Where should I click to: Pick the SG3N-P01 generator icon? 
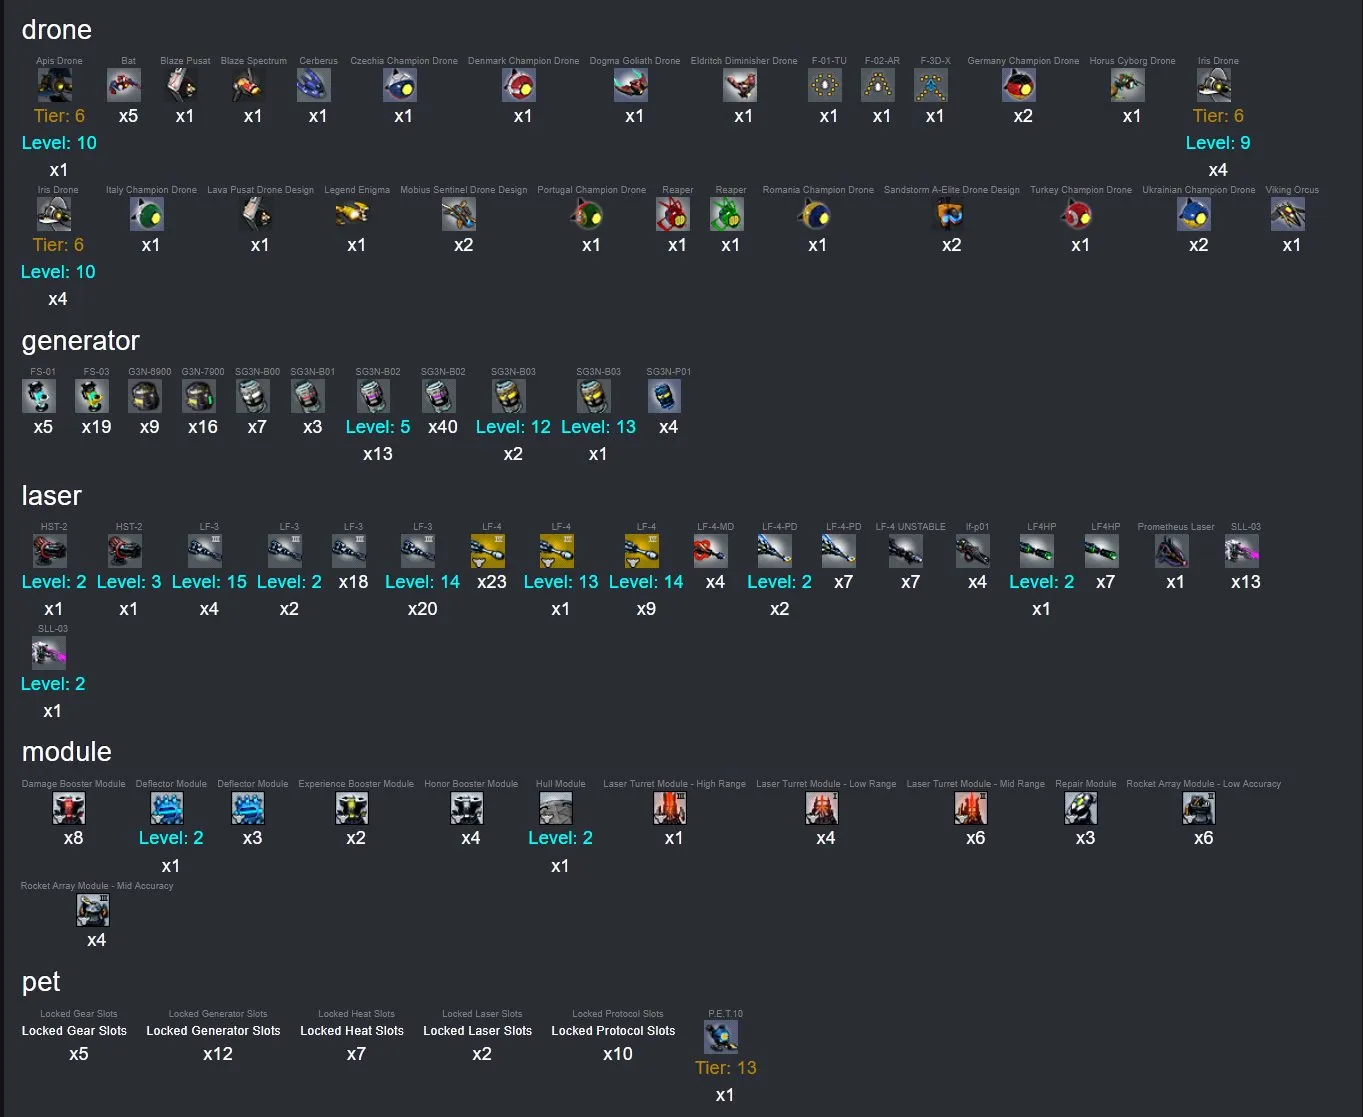pyautogui.click(x=664, y=397)
